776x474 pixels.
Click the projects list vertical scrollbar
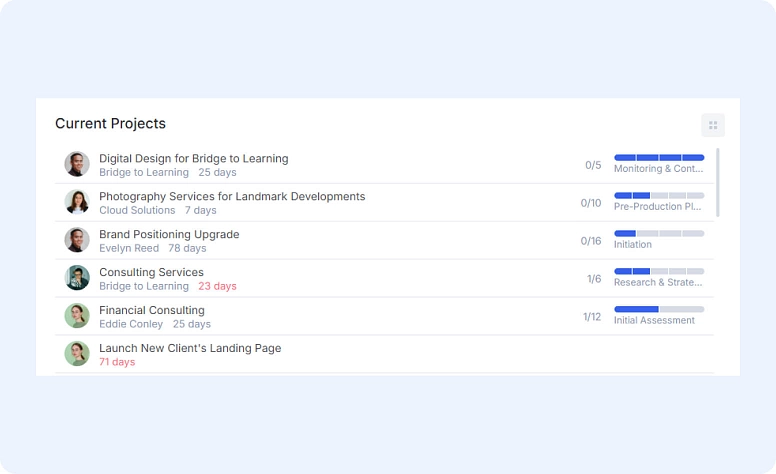tap(718, 182)
